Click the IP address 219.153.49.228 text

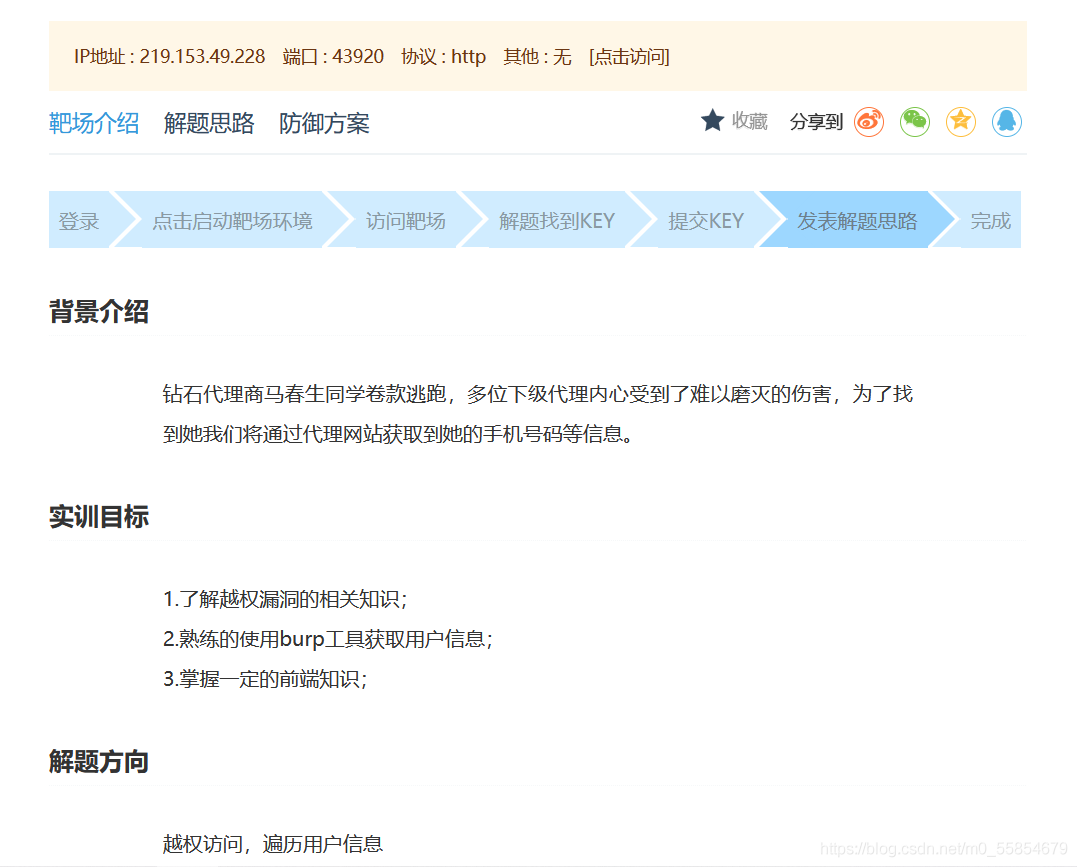[x=202, y=56]
